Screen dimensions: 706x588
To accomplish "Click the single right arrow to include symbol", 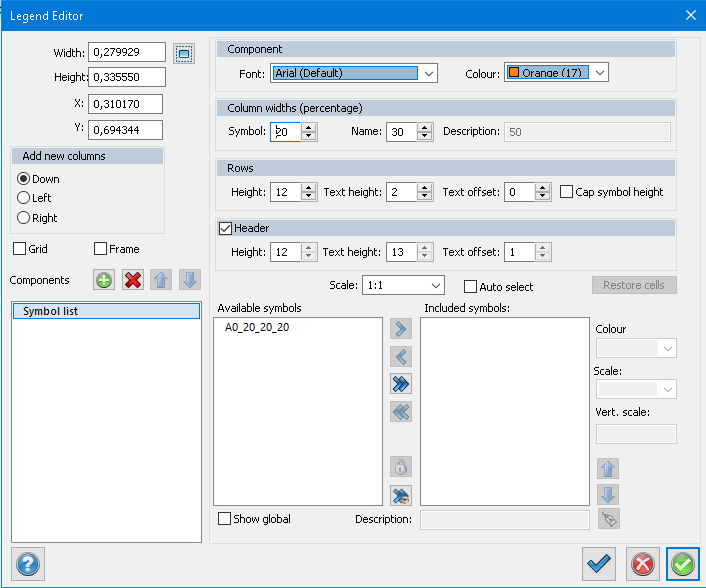I will [401, 328].
